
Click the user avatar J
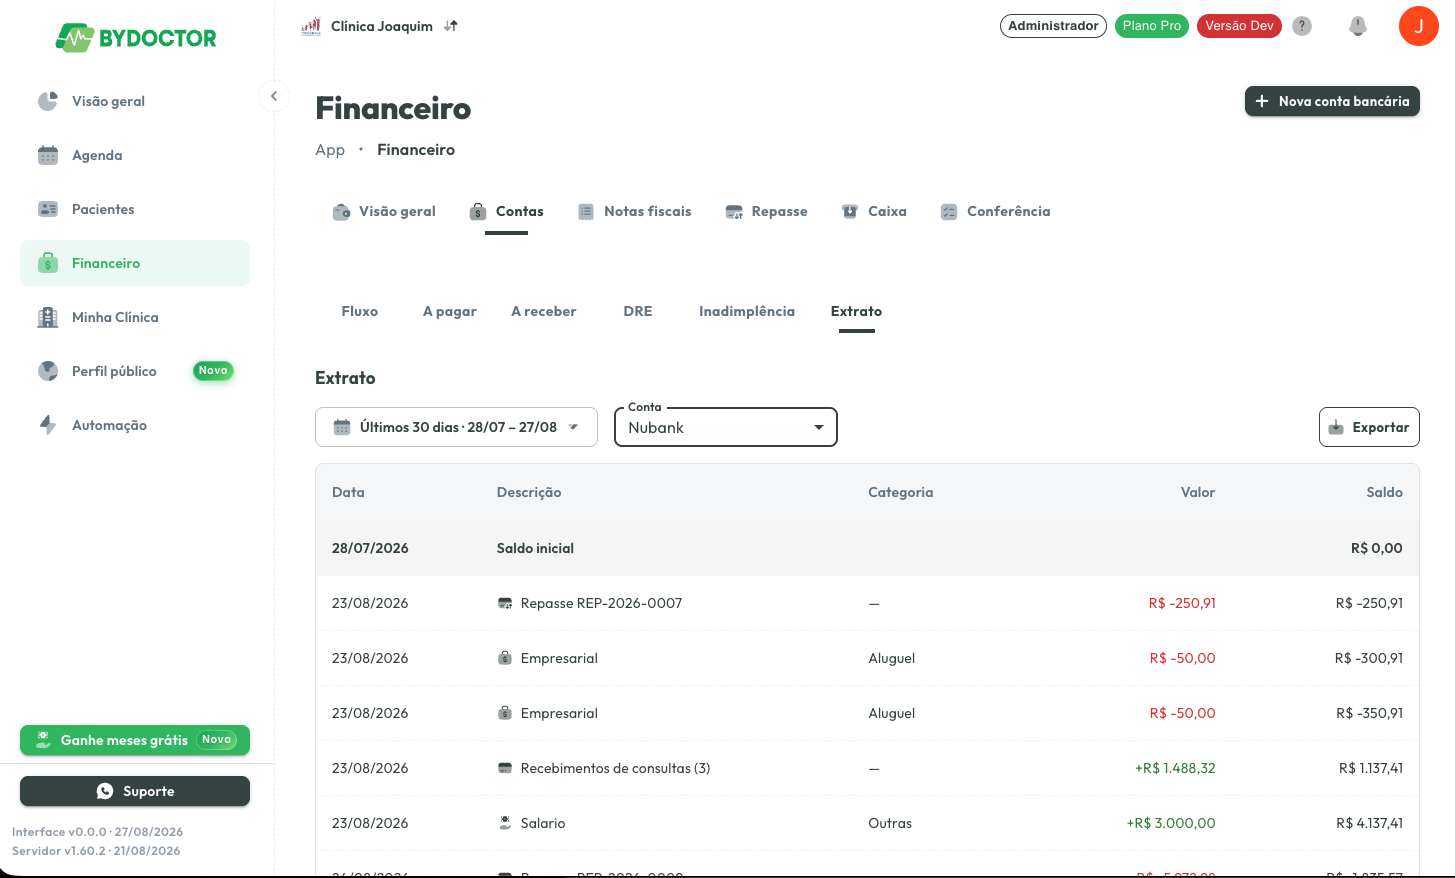point(1418,26)
